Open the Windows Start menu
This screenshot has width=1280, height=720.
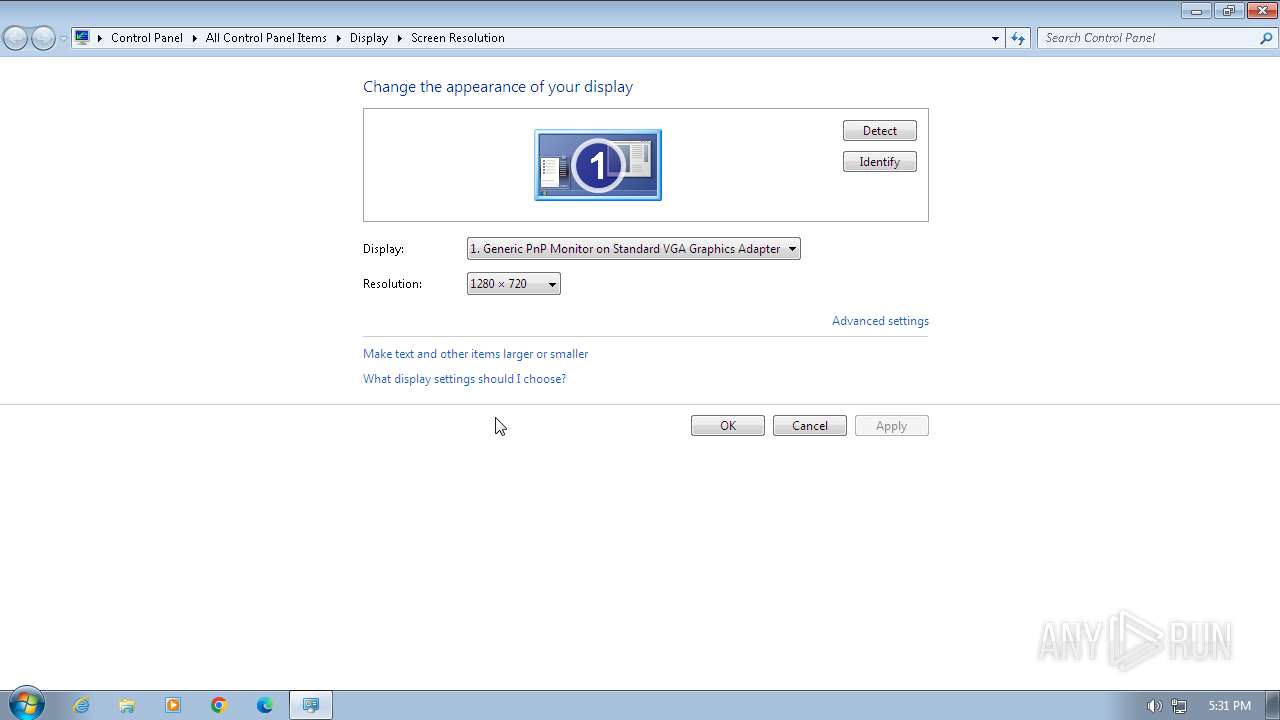pos(27,705)
